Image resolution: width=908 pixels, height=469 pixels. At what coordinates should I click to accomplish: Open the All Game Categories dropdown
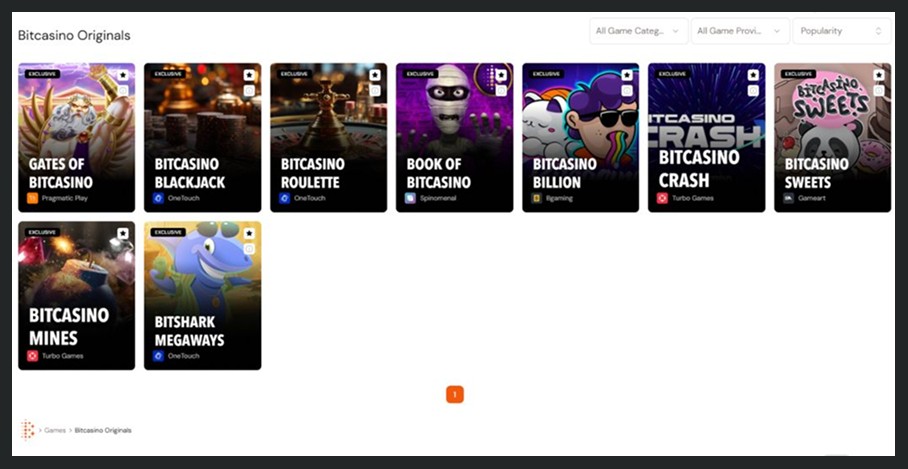click(x=639, y=31)
